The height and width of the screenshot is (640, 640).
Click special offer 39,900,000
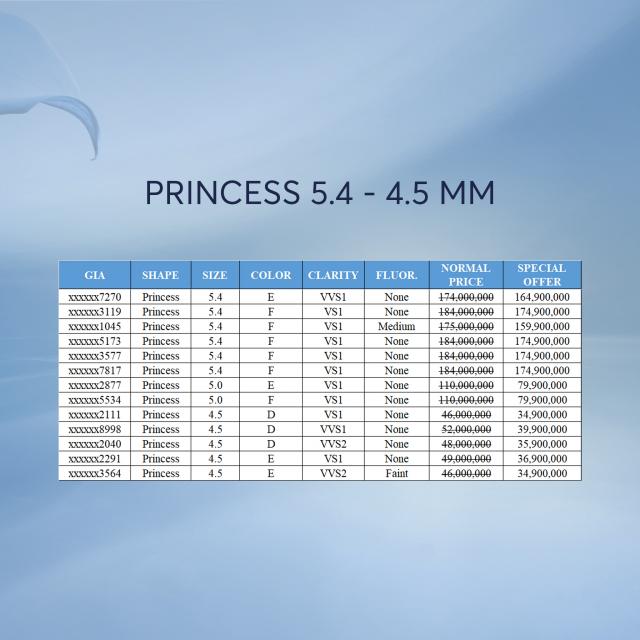click(x=542, y=429)
